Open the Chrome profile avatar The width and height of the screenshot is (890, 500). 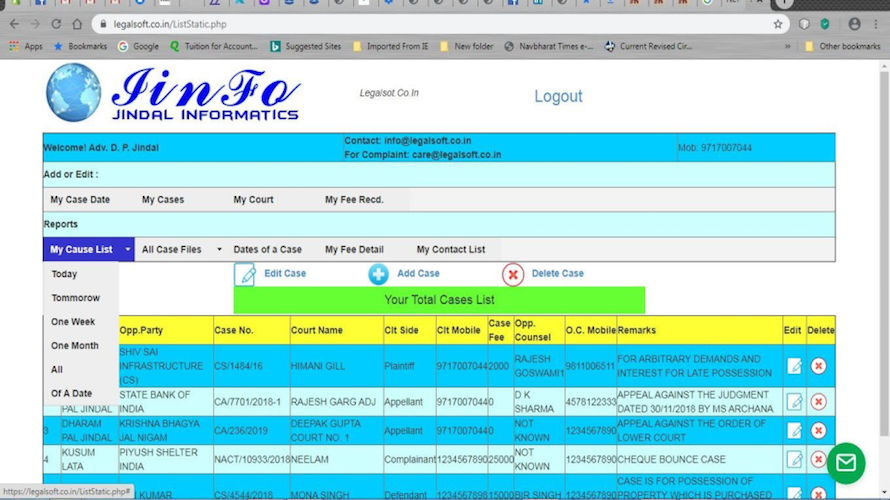(854, 24)
